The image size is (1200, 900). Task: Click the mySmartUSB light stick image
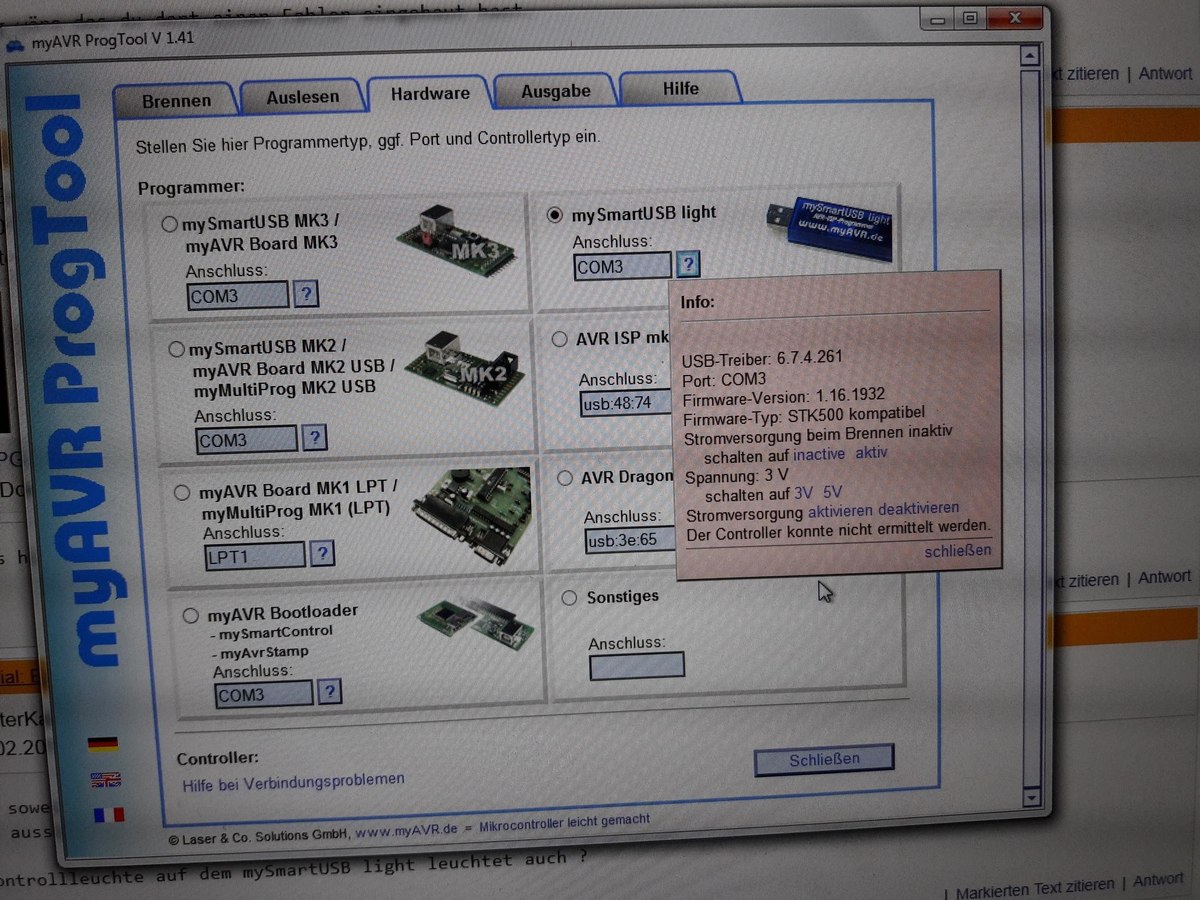point(830,227)
